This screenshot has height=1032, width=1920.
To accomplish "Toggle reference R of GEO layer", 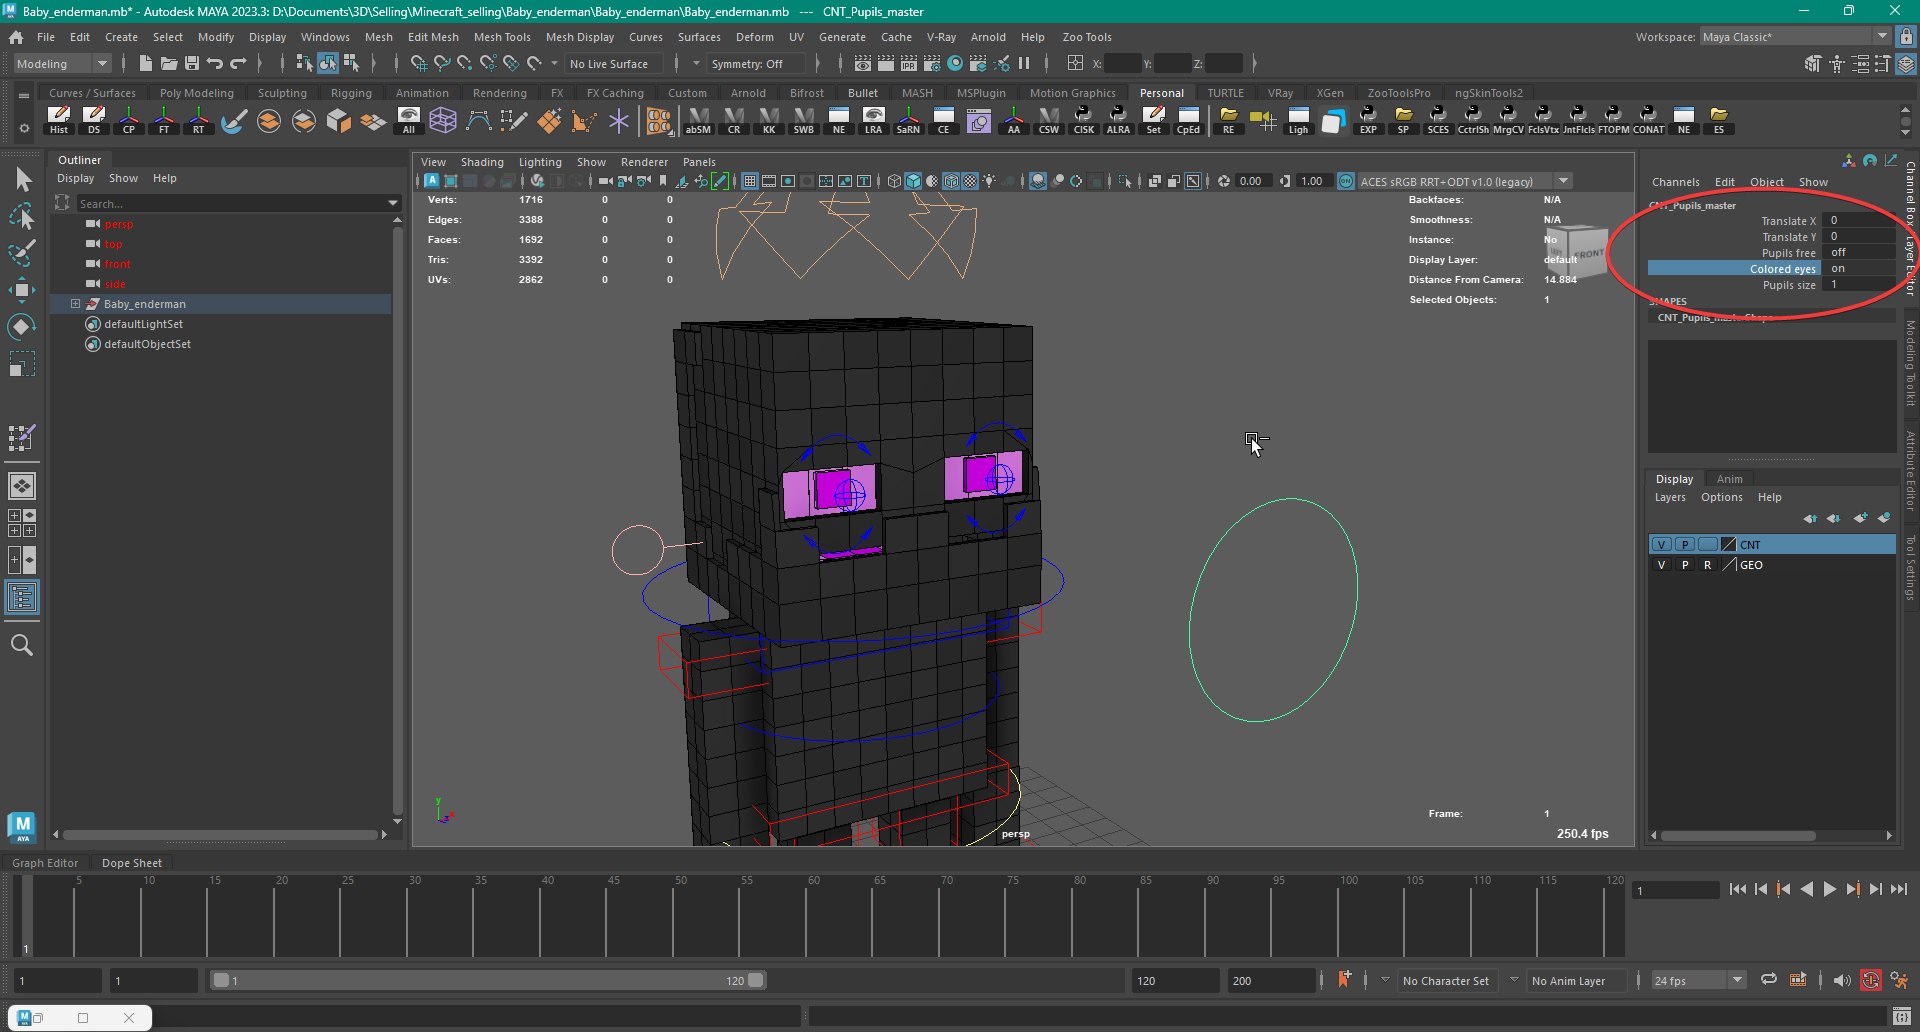I will [x=1708, y=564].
